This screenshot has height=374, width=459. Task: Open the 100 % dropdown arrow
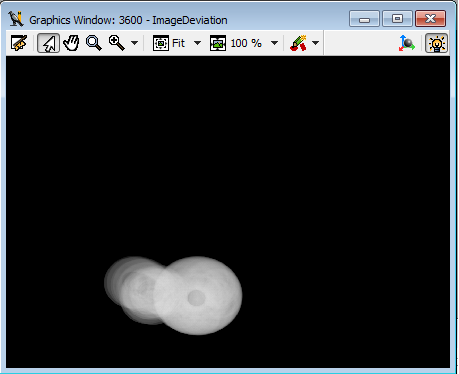click(x=274, y=43)
